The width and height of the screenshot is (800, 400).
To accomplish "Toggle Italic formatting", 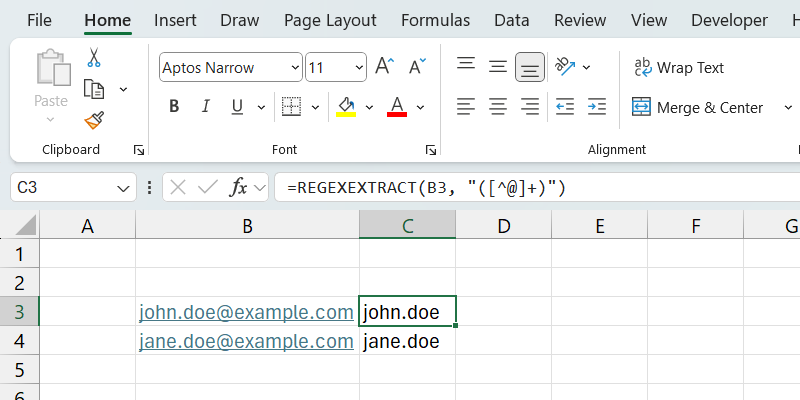I will tap(206, 107).
